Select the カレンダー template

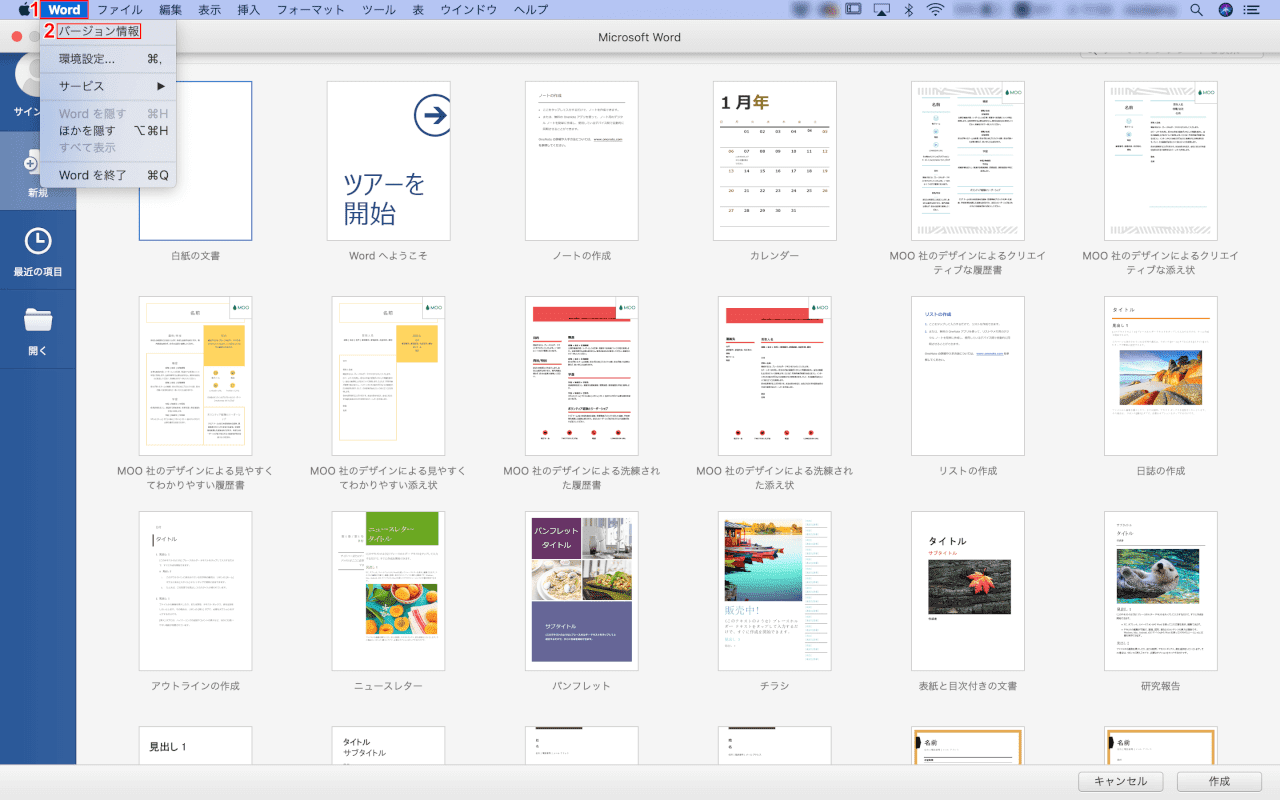pyautogui.click(x=775, y=161)
